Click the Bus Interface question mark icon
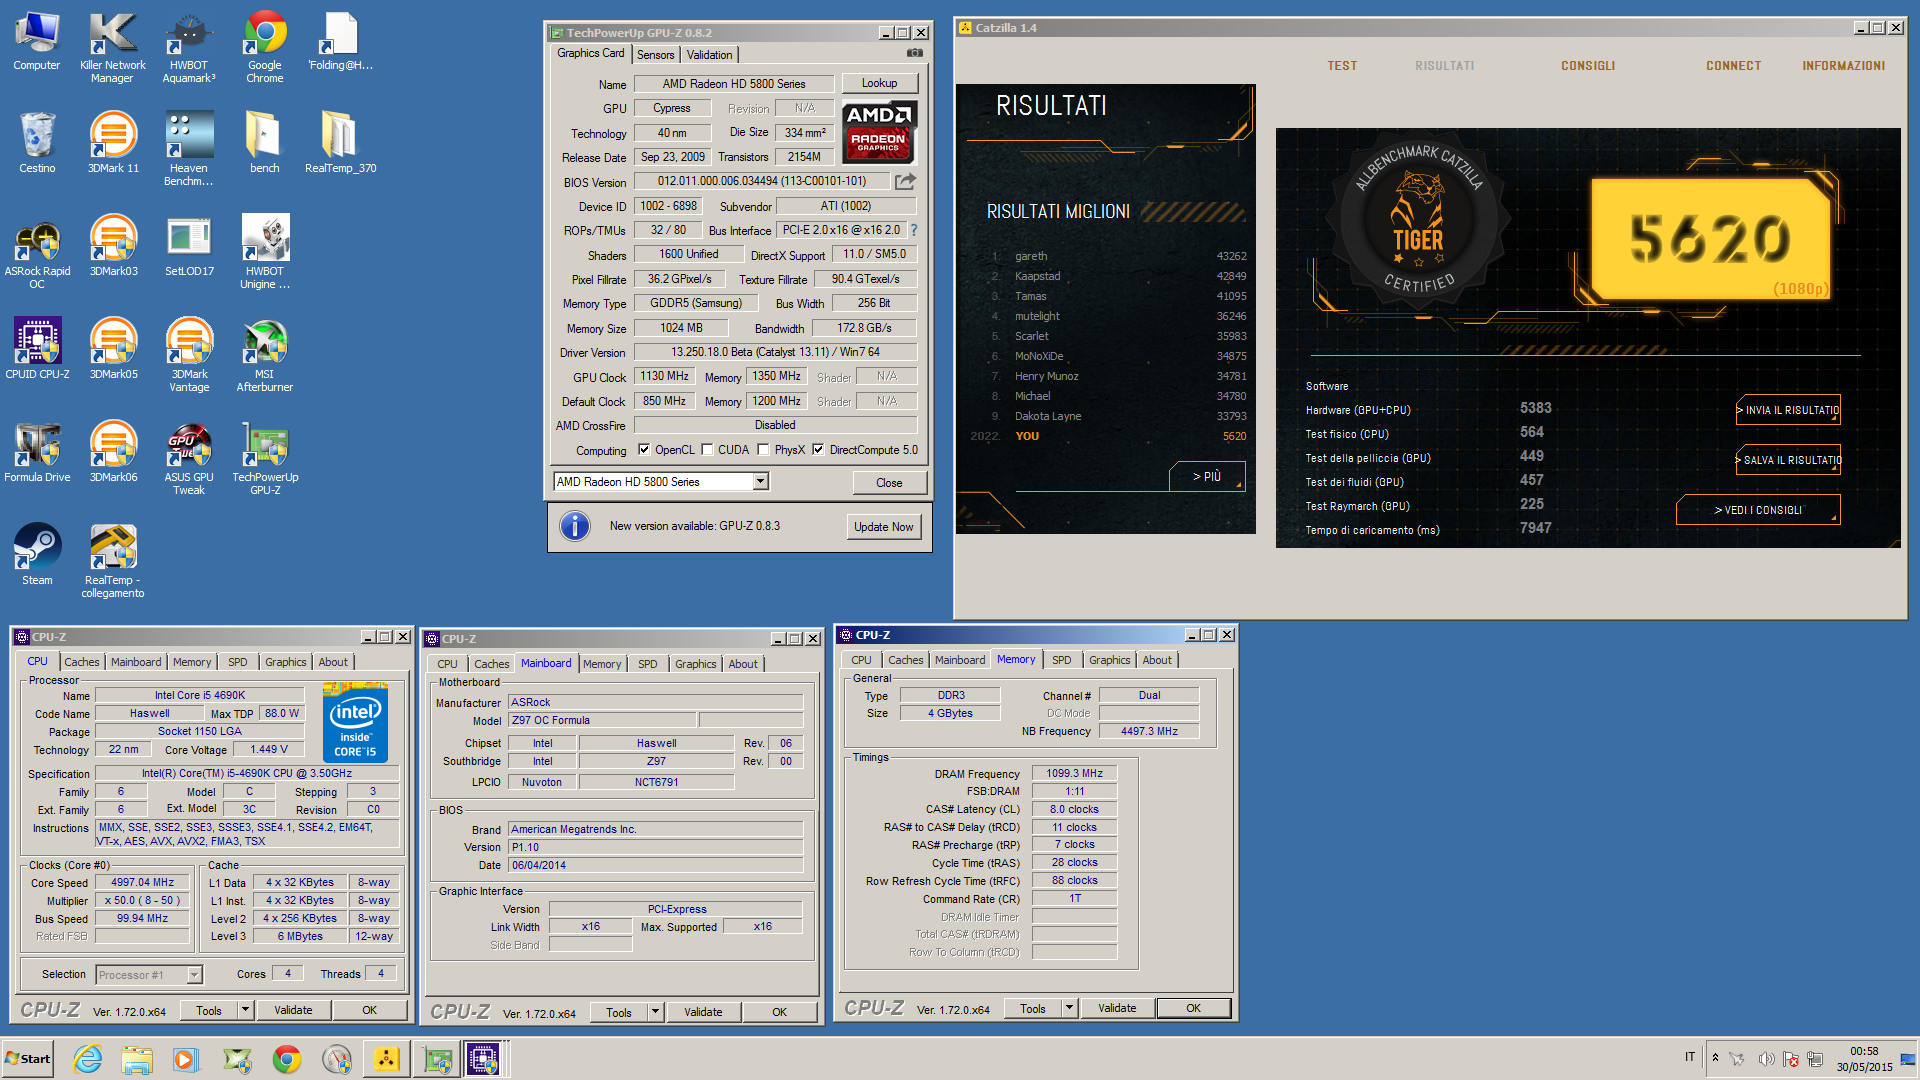This screenshot has height=1080, width=1920. pyautogui.click(x=914, y=230)
